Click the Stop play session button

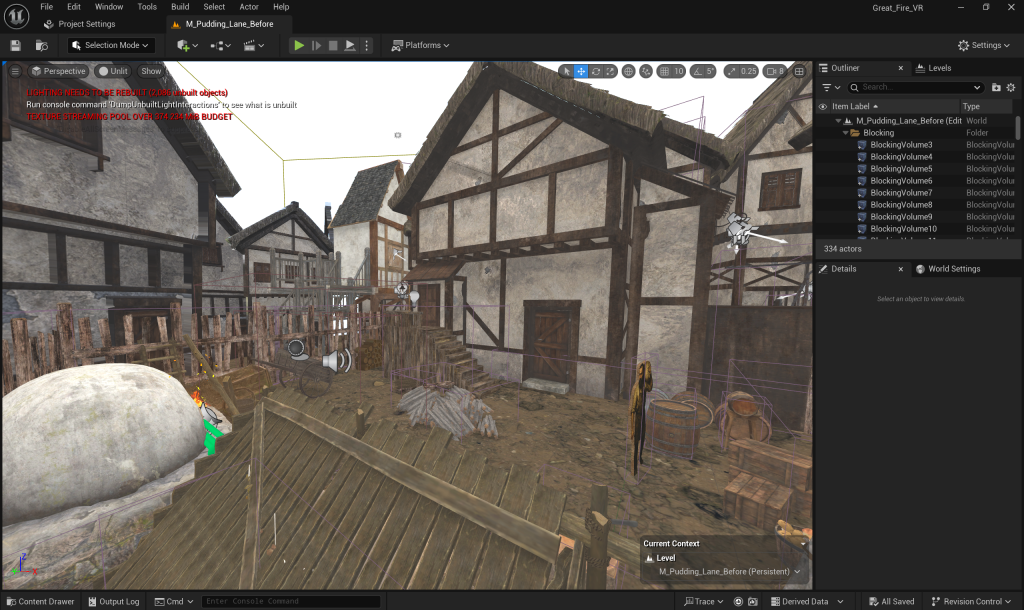click(x=333, y=46)
